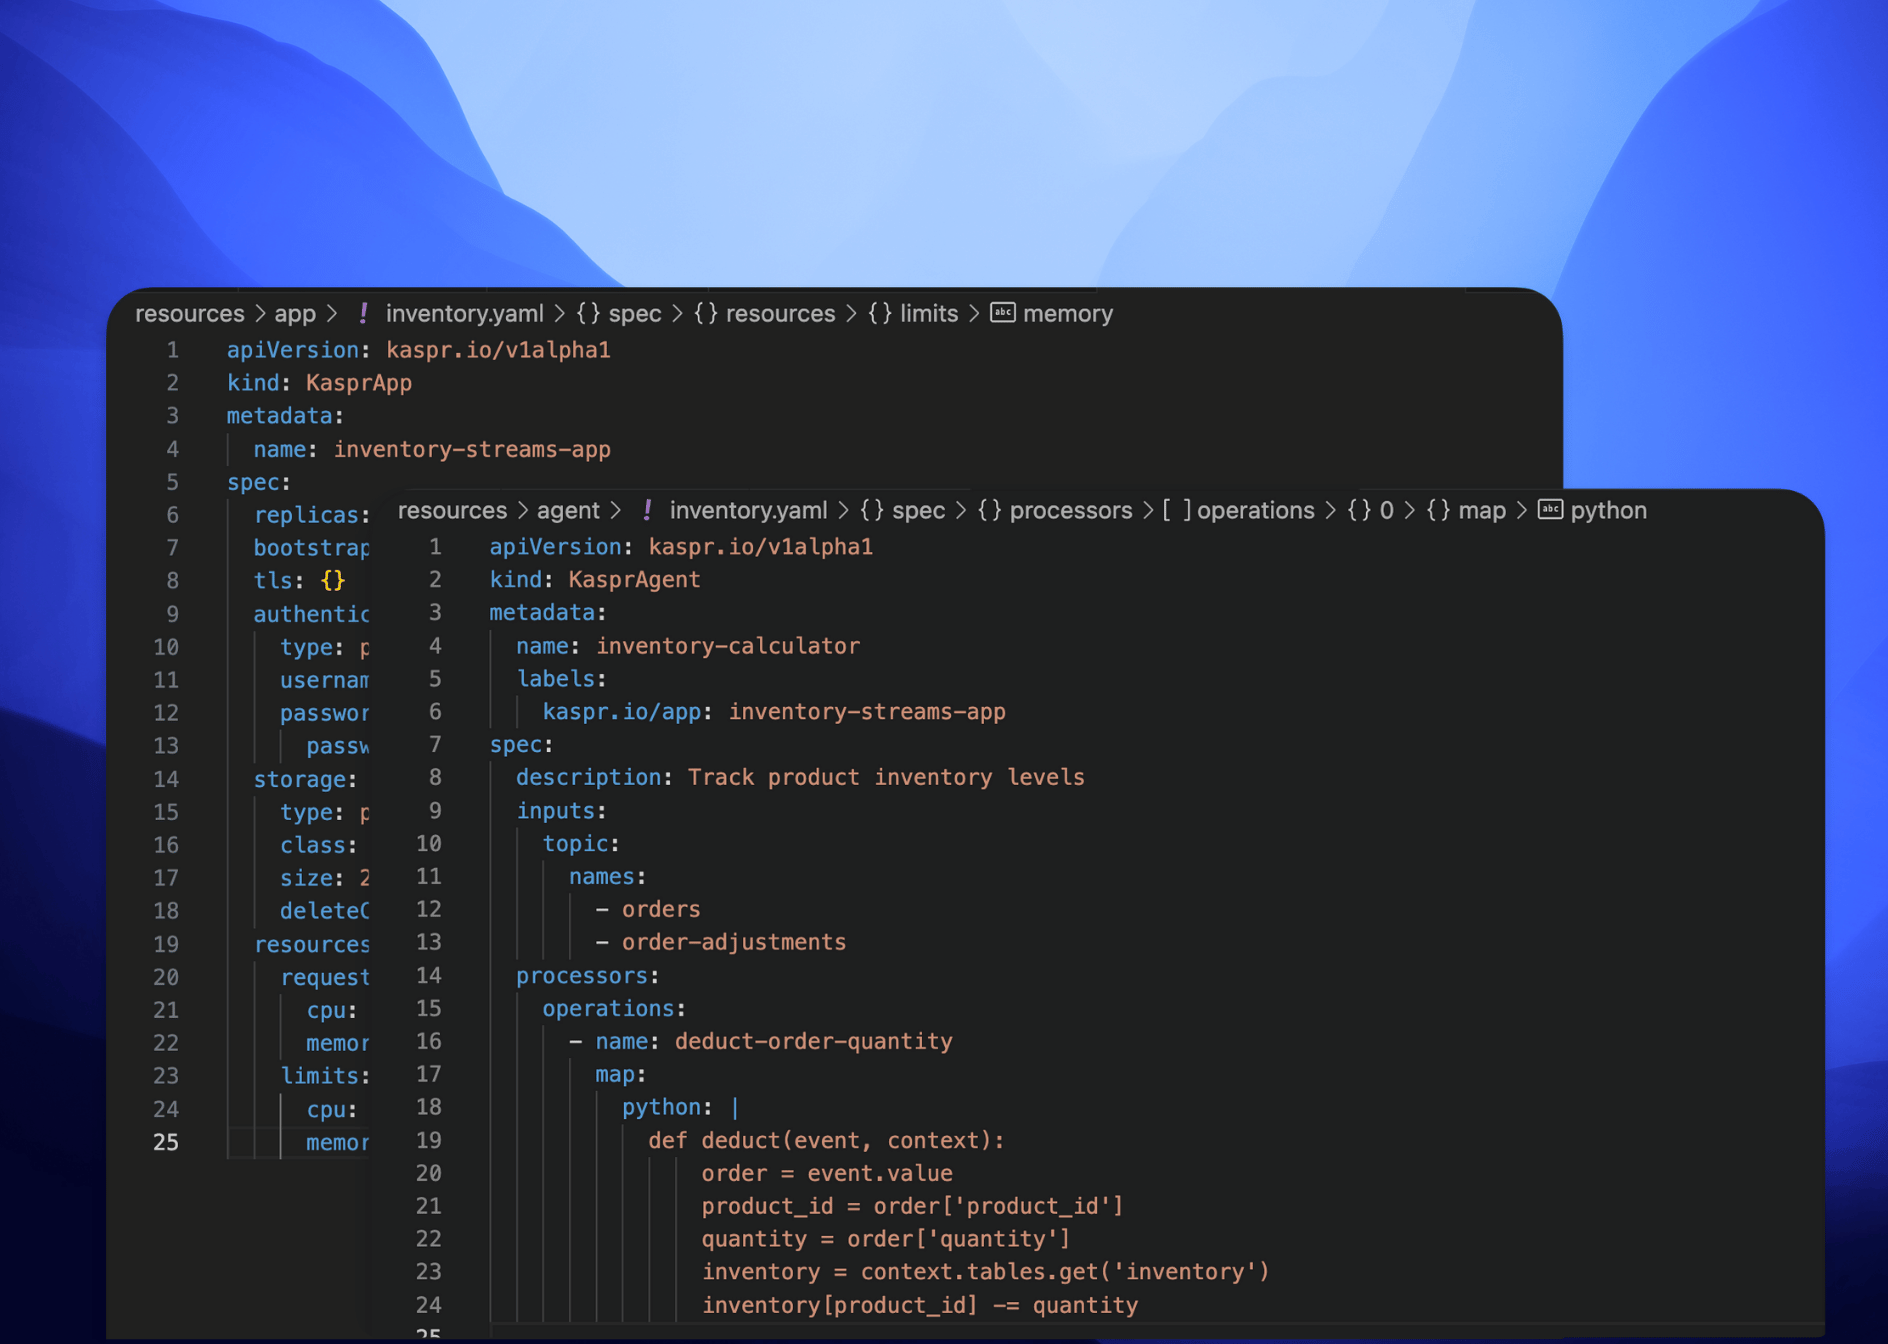1888x1344 pixels.
Task: Click '- orders' list item
Action: tap(648, 910)
